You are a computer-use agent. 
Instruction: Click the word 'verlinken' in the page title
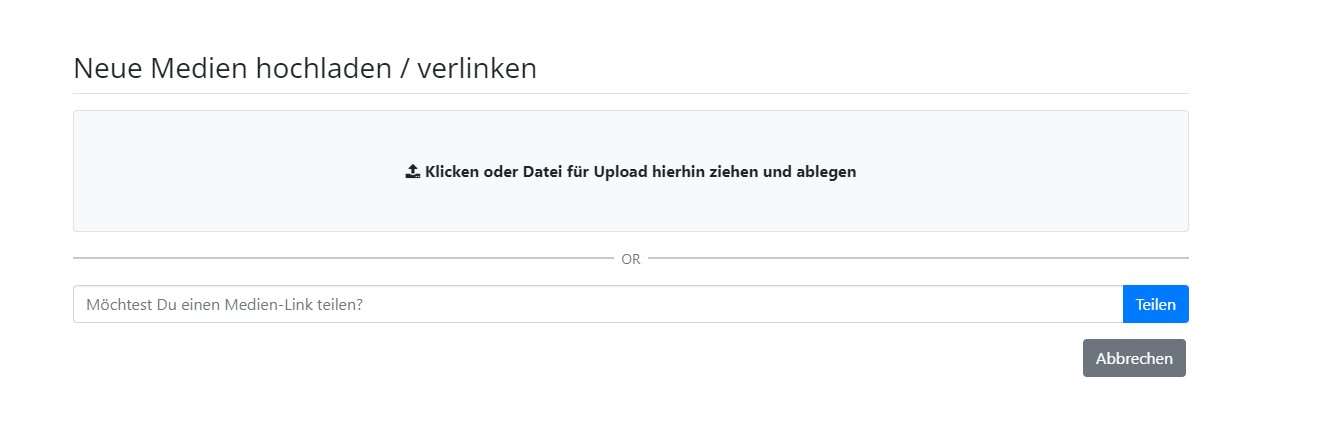[477, 69]
